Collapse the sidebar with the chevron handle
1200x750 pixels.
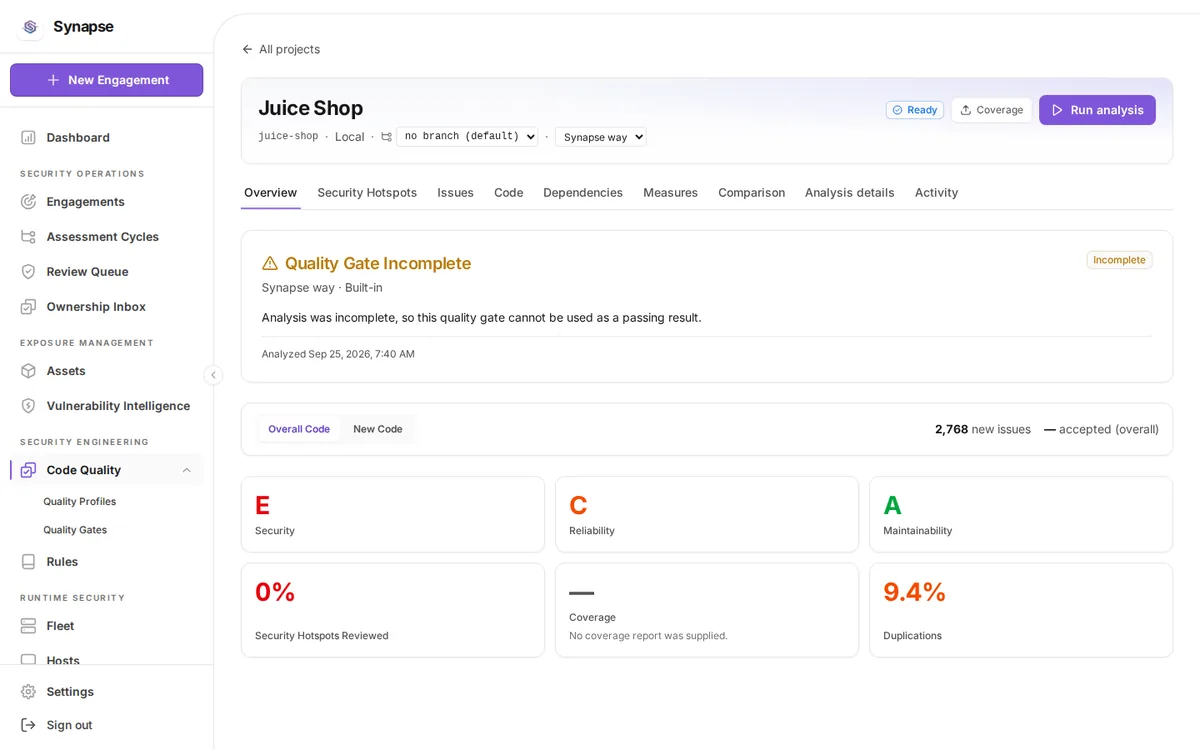213,375
